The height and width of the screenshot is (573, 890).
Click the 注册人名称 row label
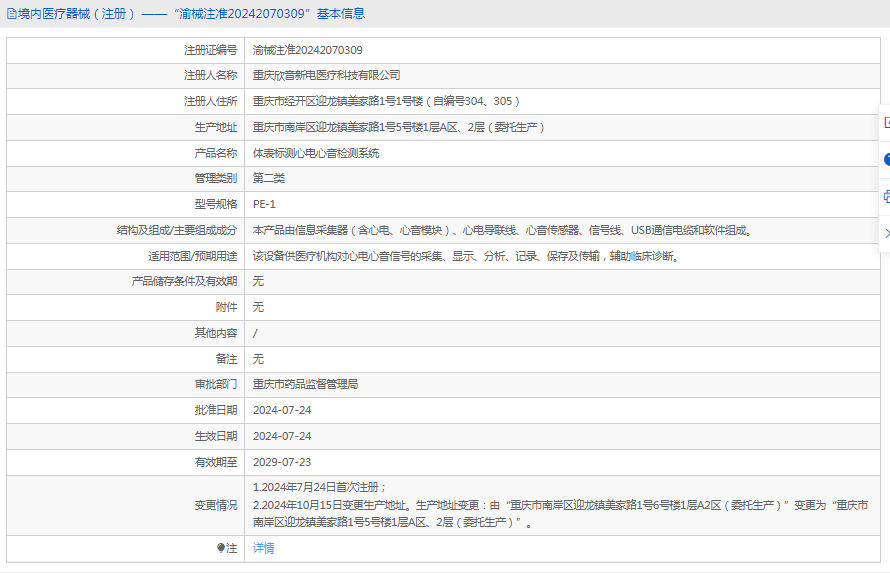coord(210,75)
